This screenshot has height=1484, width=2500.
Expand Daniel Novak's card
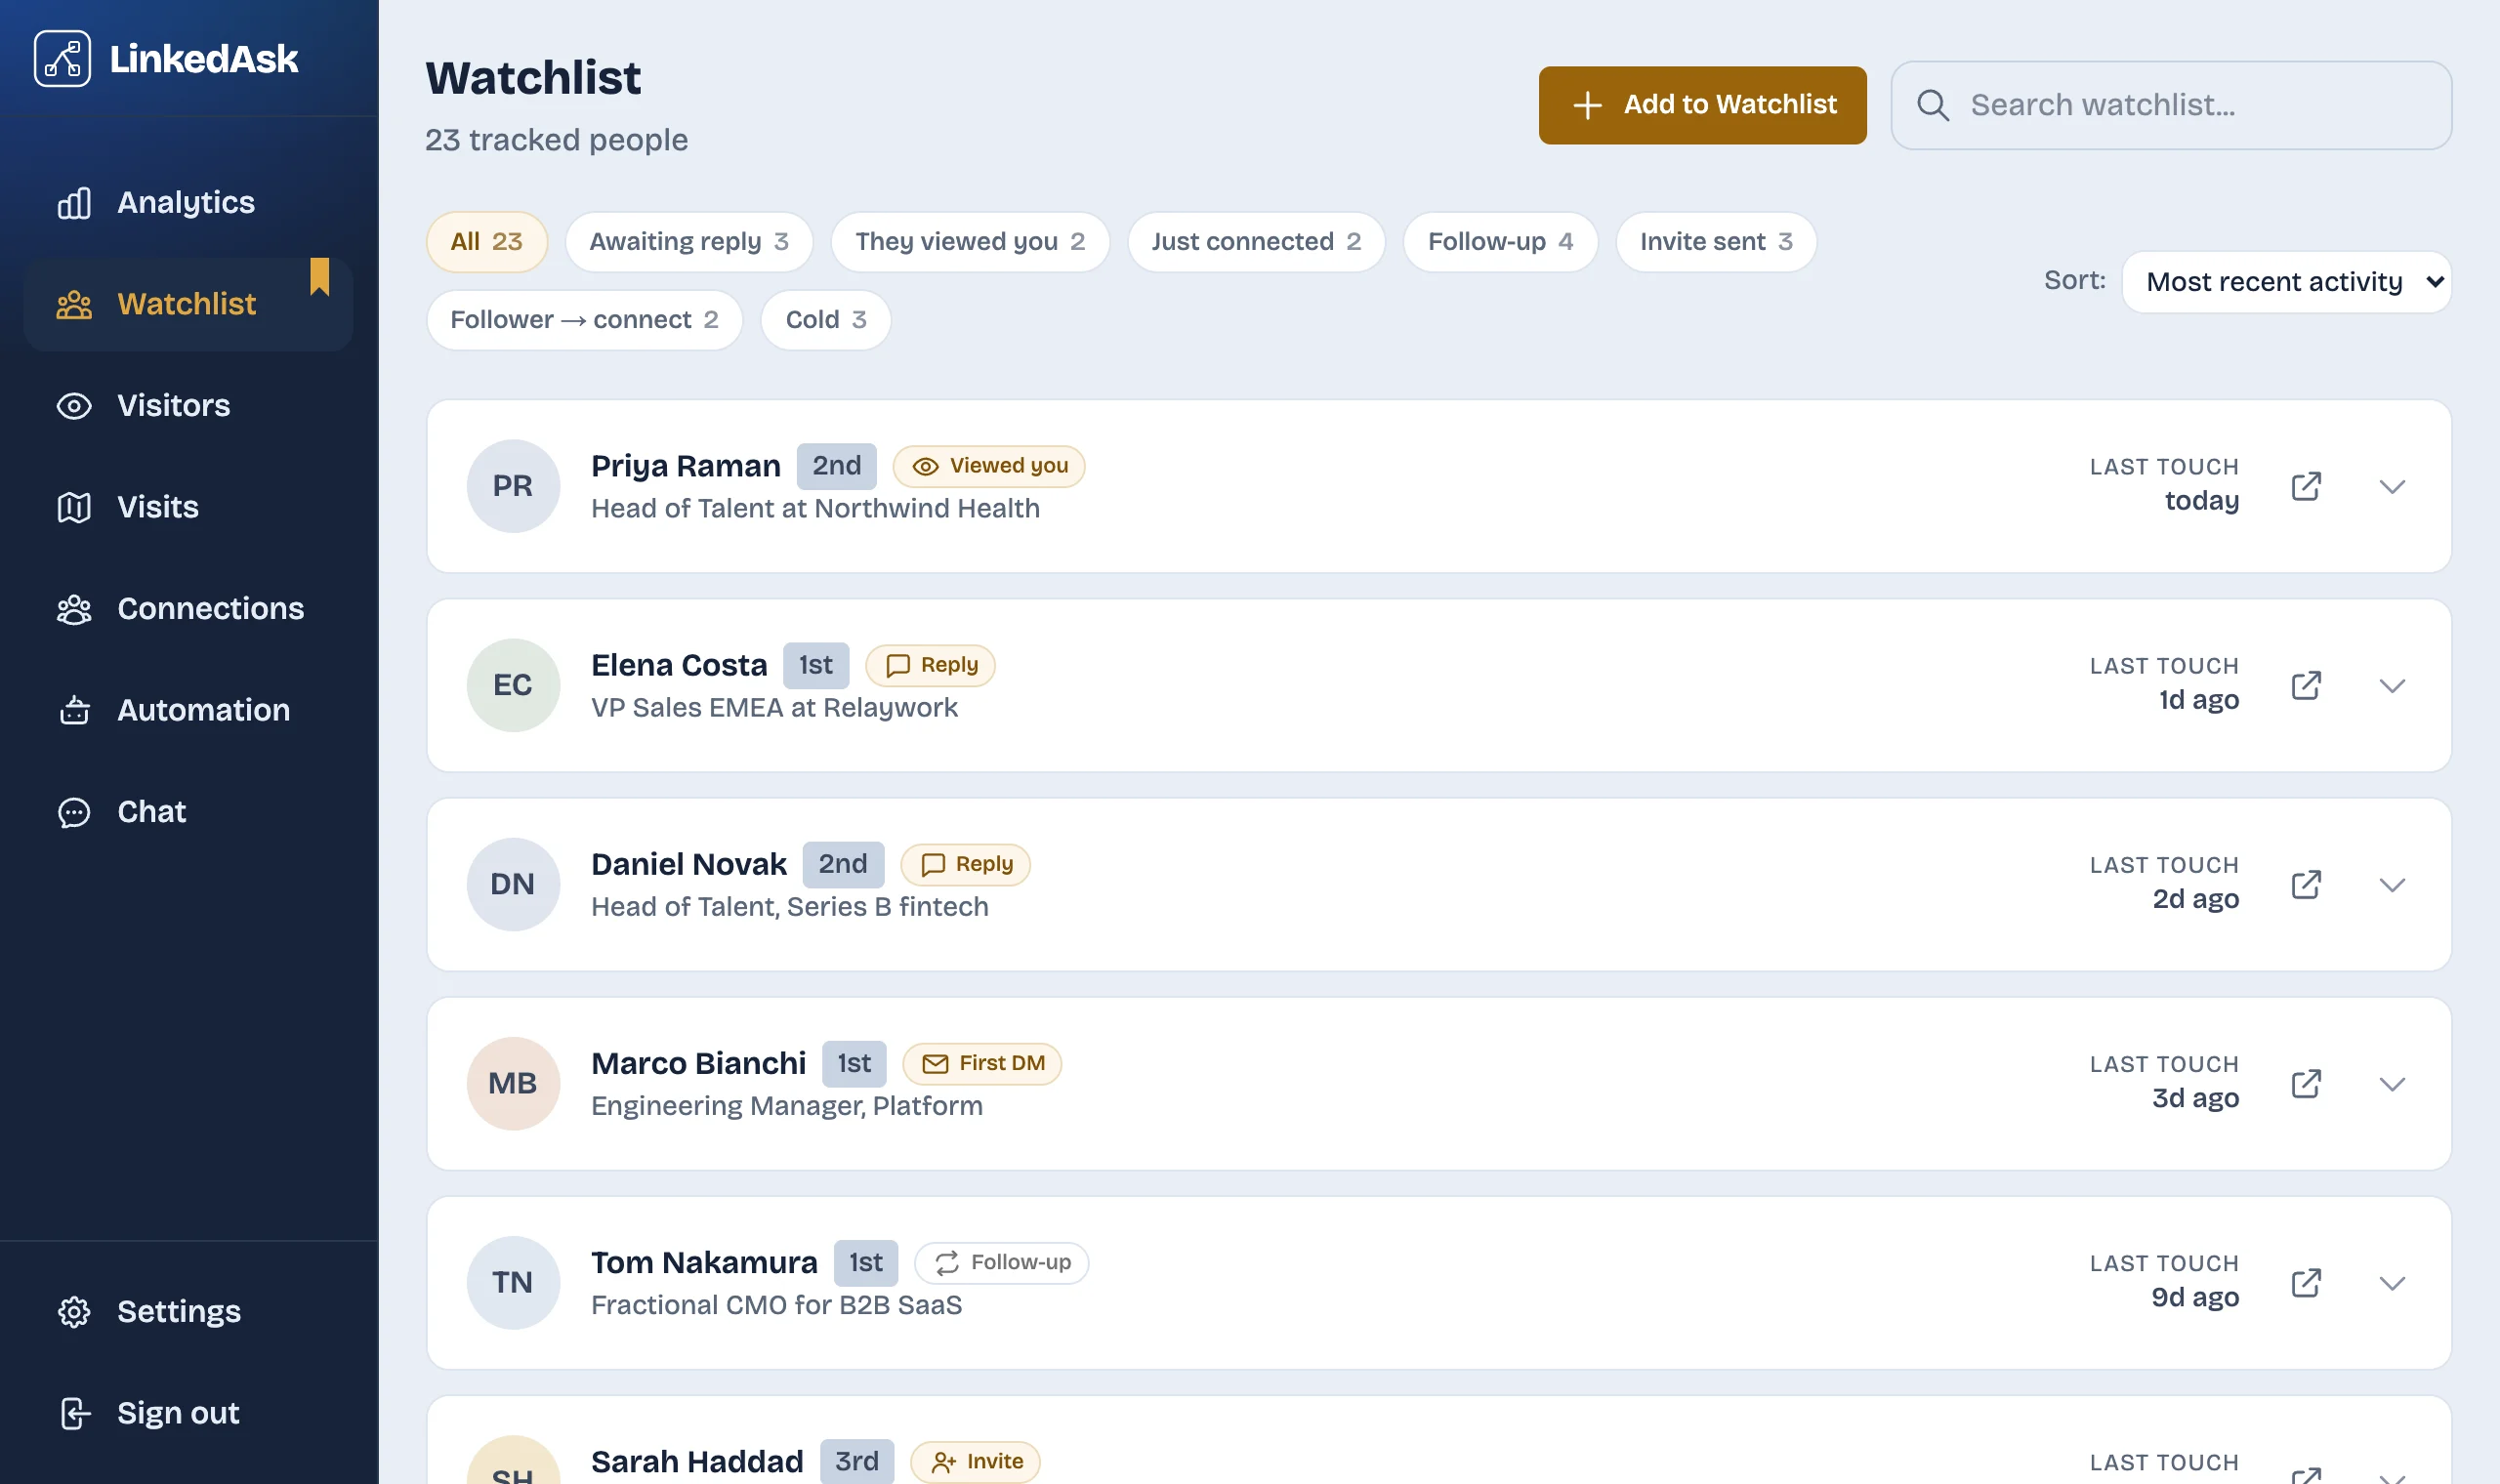pos(2392,884)
